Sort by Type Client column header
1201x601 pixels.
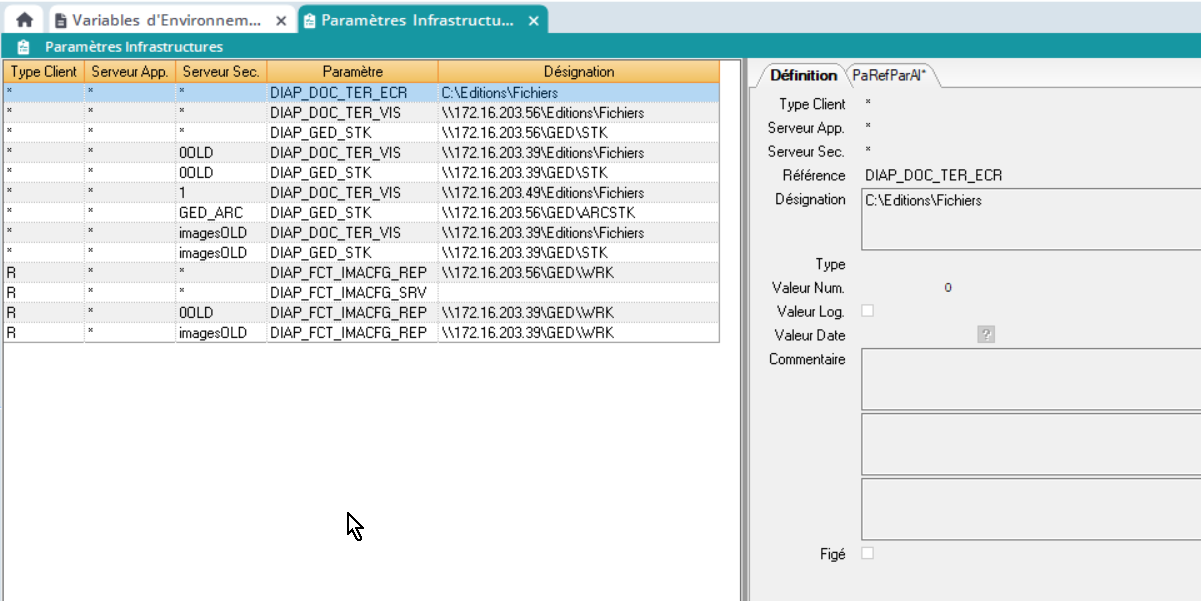click(x=44, y=72)
